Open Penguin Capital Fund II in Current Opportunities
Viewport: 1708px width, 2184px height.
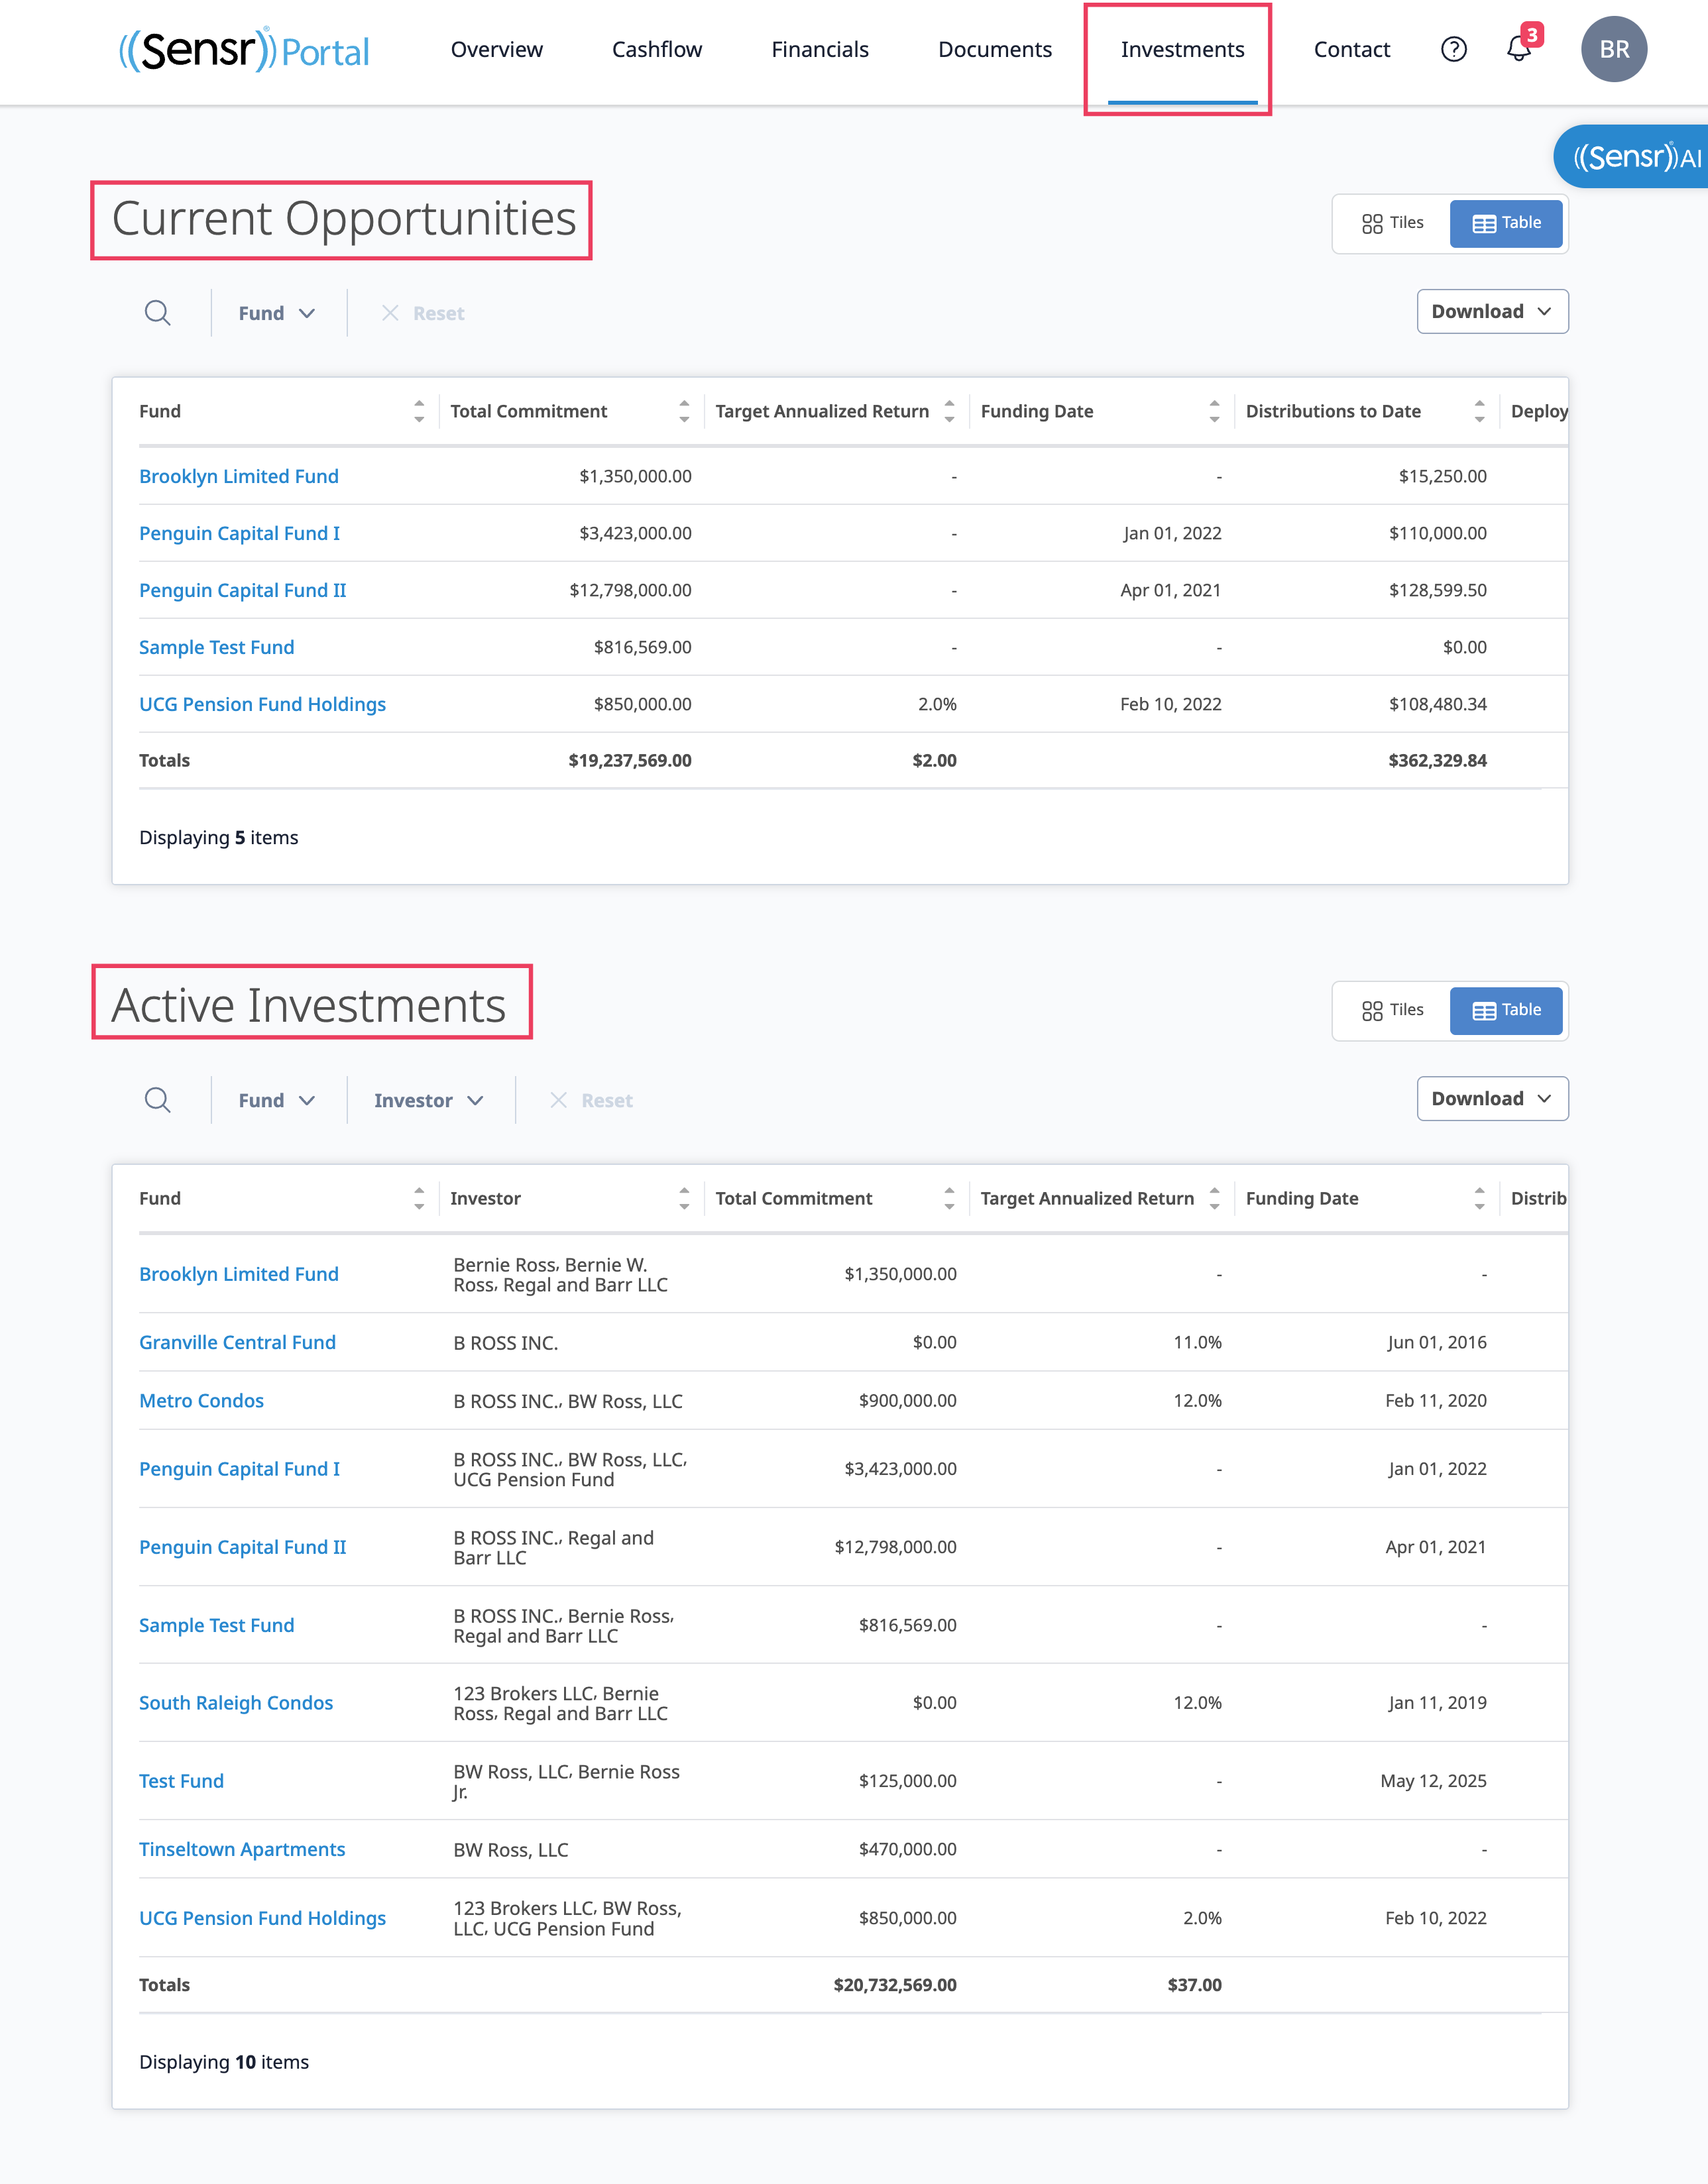point(242,590)
